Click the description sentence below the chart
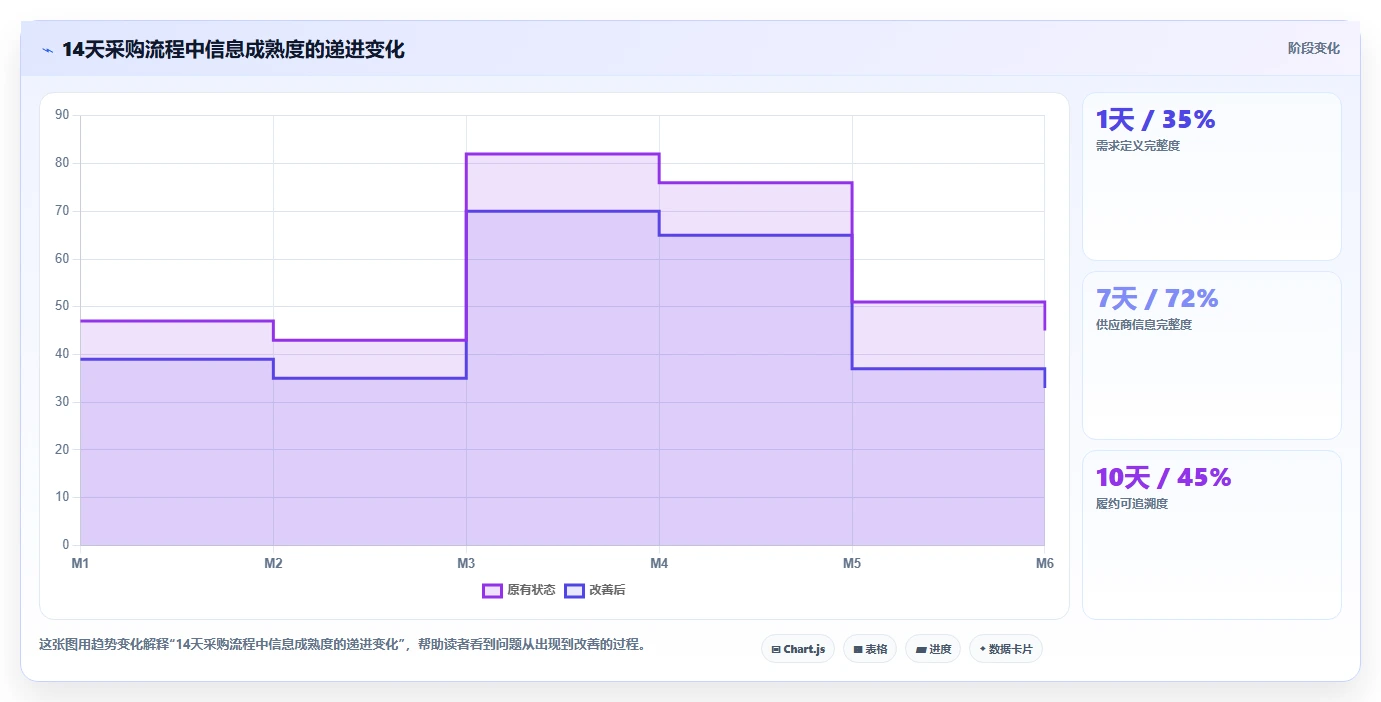This screenshot has width=1381, height=702. [x=344, y=644]
